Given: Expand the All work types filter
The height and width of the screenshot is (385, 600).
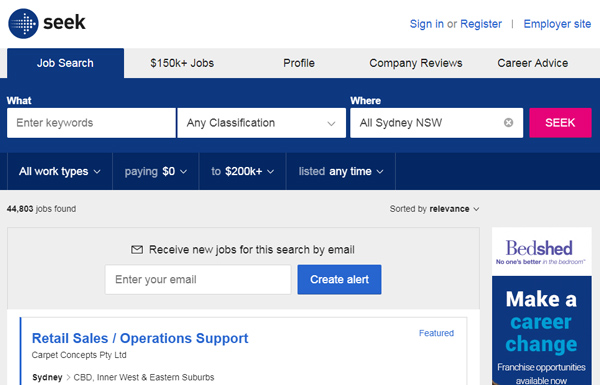Looking at the screenshot, I should click(60, 171).
